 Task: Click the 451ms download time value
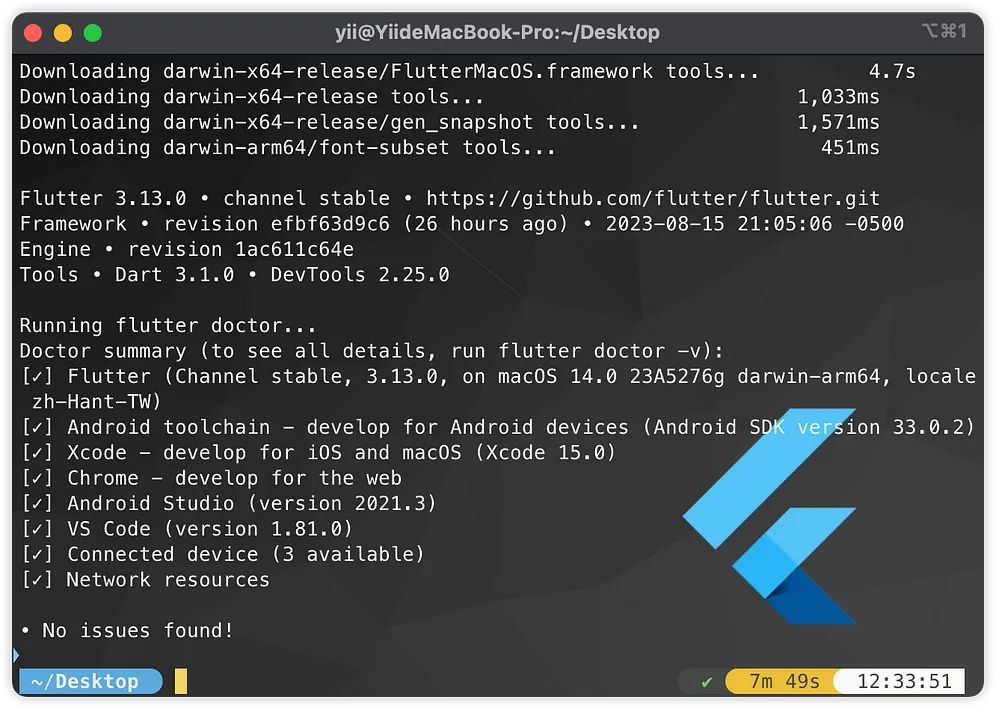coord(851,147)
